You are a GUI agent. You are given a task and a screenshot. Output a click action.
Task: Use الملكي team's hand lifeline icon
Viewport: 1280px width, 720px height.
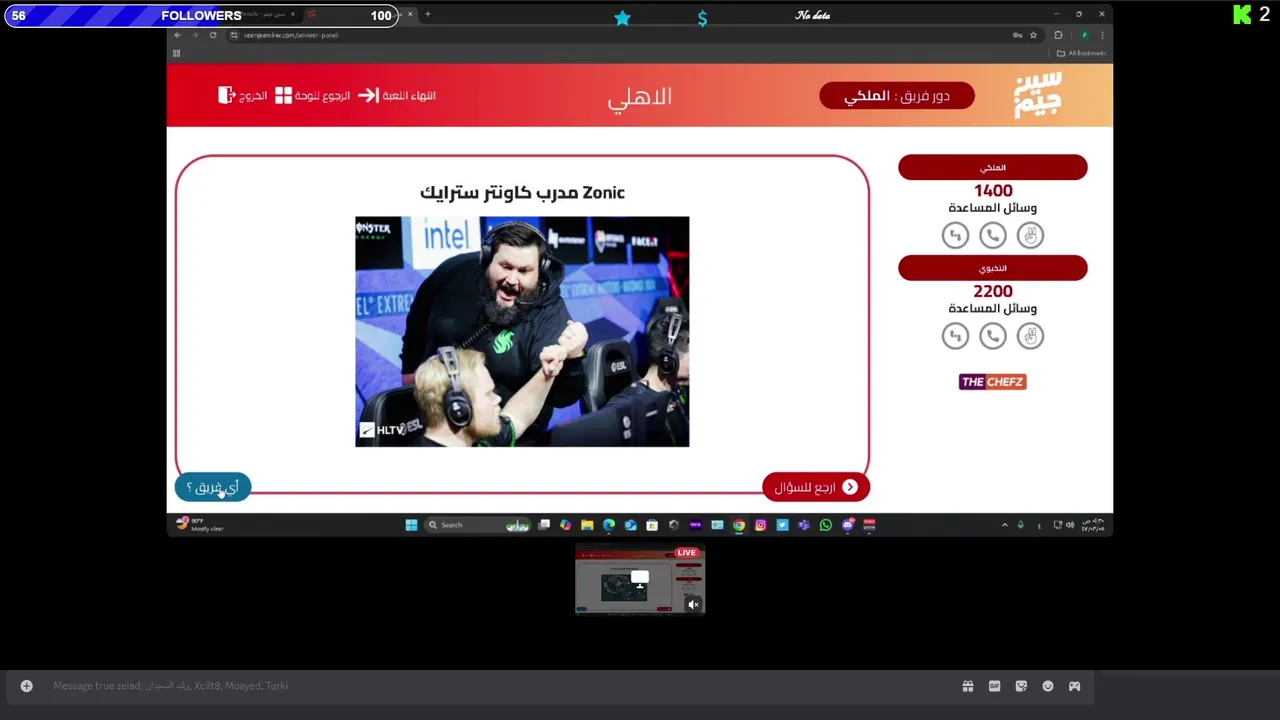point(1030,235)
